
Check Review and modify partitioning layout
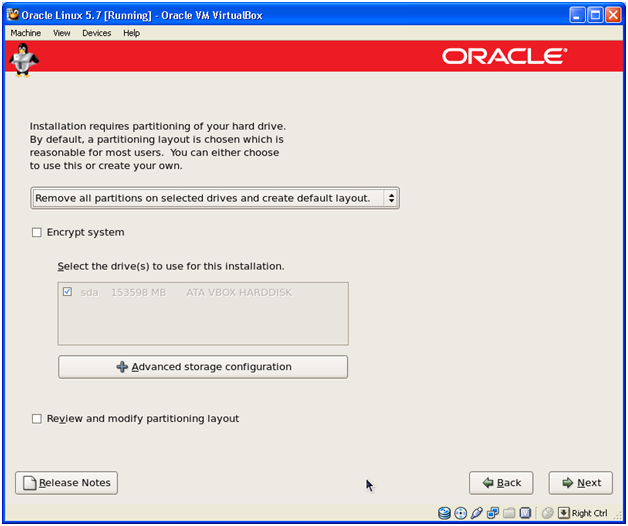(x=37, y=419)
